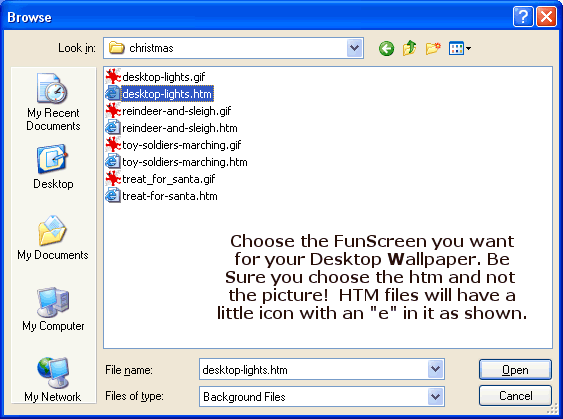Image resolution: width=563 pixels, height=419 pixels.
Task: Expand the File name dropdown arrow
Action: (436, 369)
